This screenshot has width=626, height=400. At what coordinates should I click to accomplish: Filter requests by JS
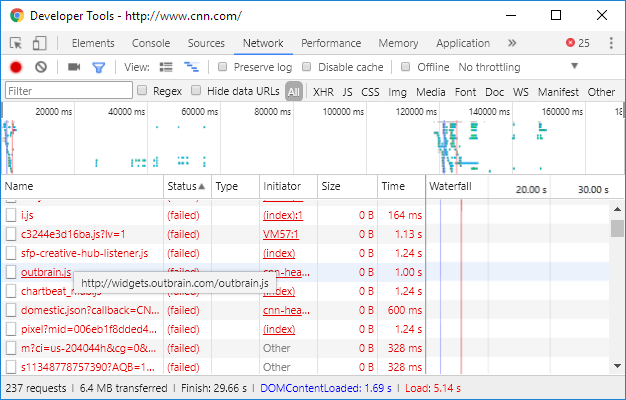(x=347, y=92)
